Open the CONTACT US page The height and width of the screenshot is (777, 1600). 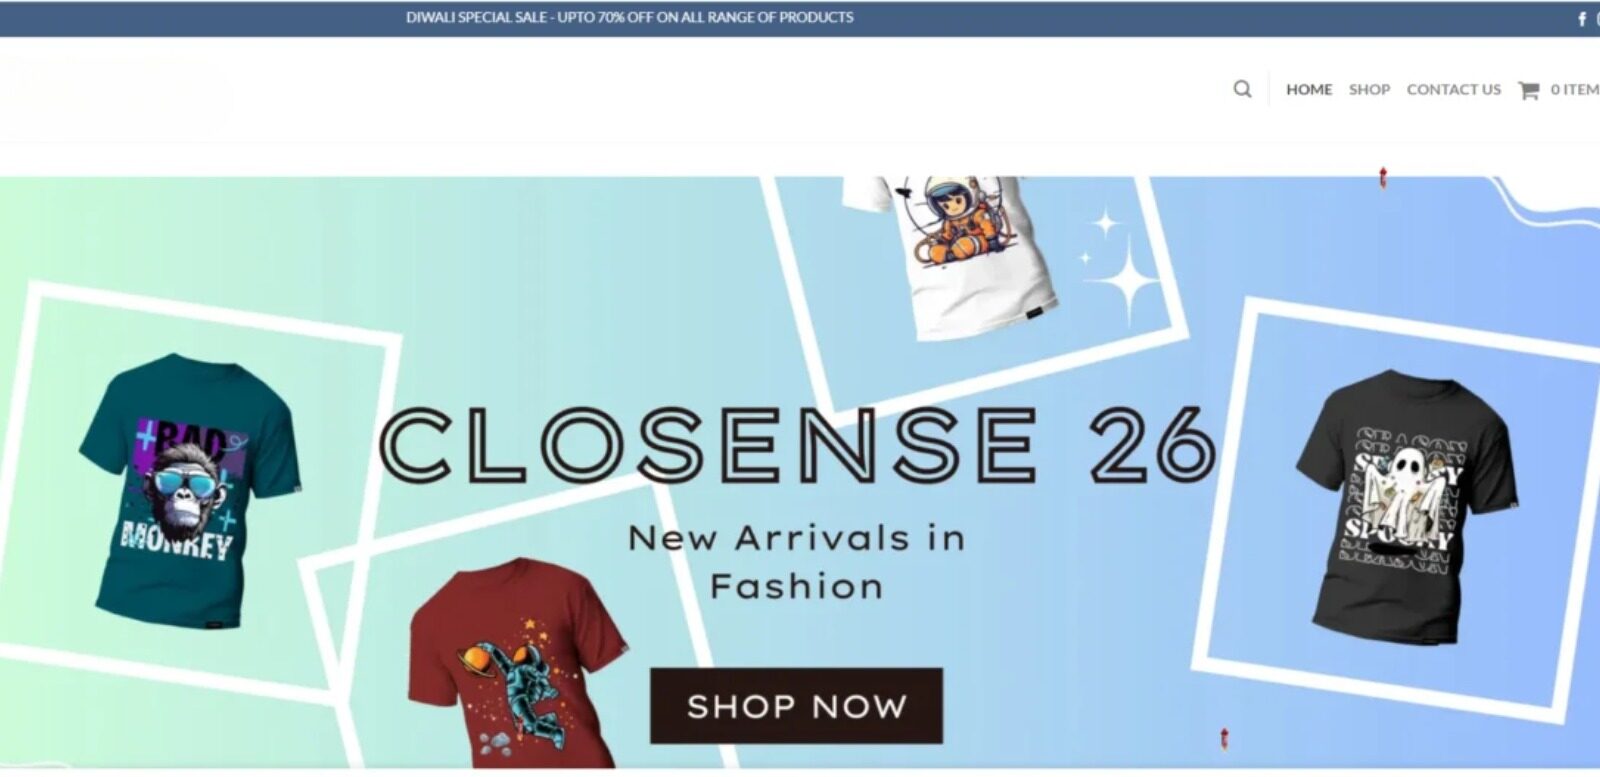[1453, 90]
